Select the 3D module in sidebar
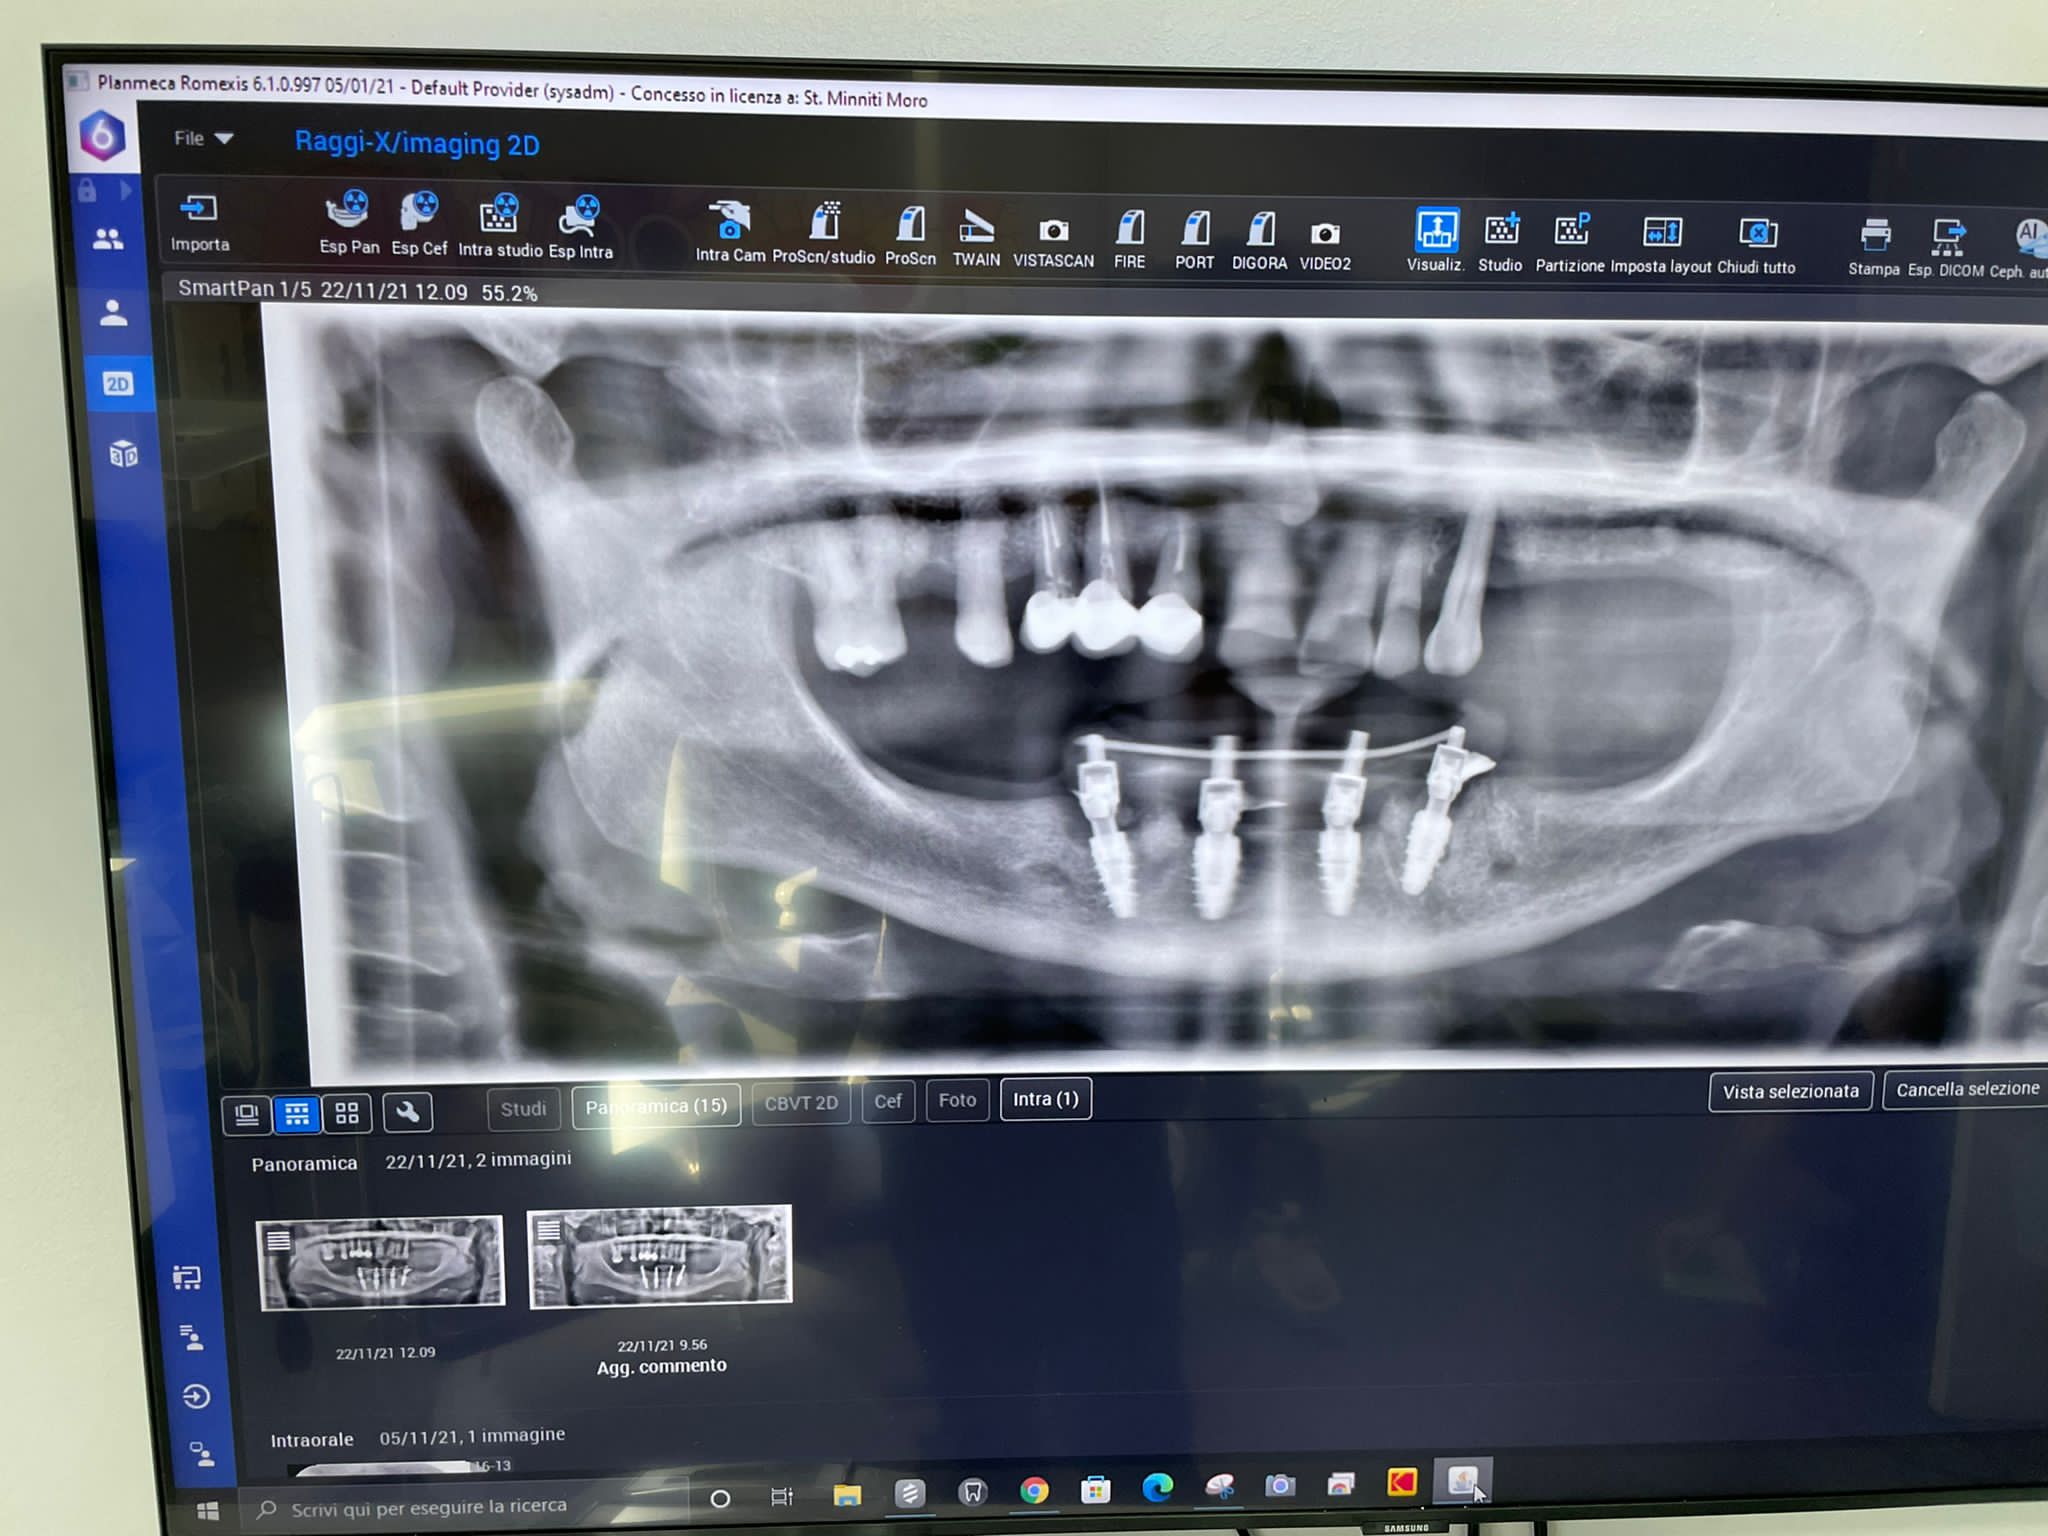This screenshot has height=1536, width=2048. pos(122,455)
